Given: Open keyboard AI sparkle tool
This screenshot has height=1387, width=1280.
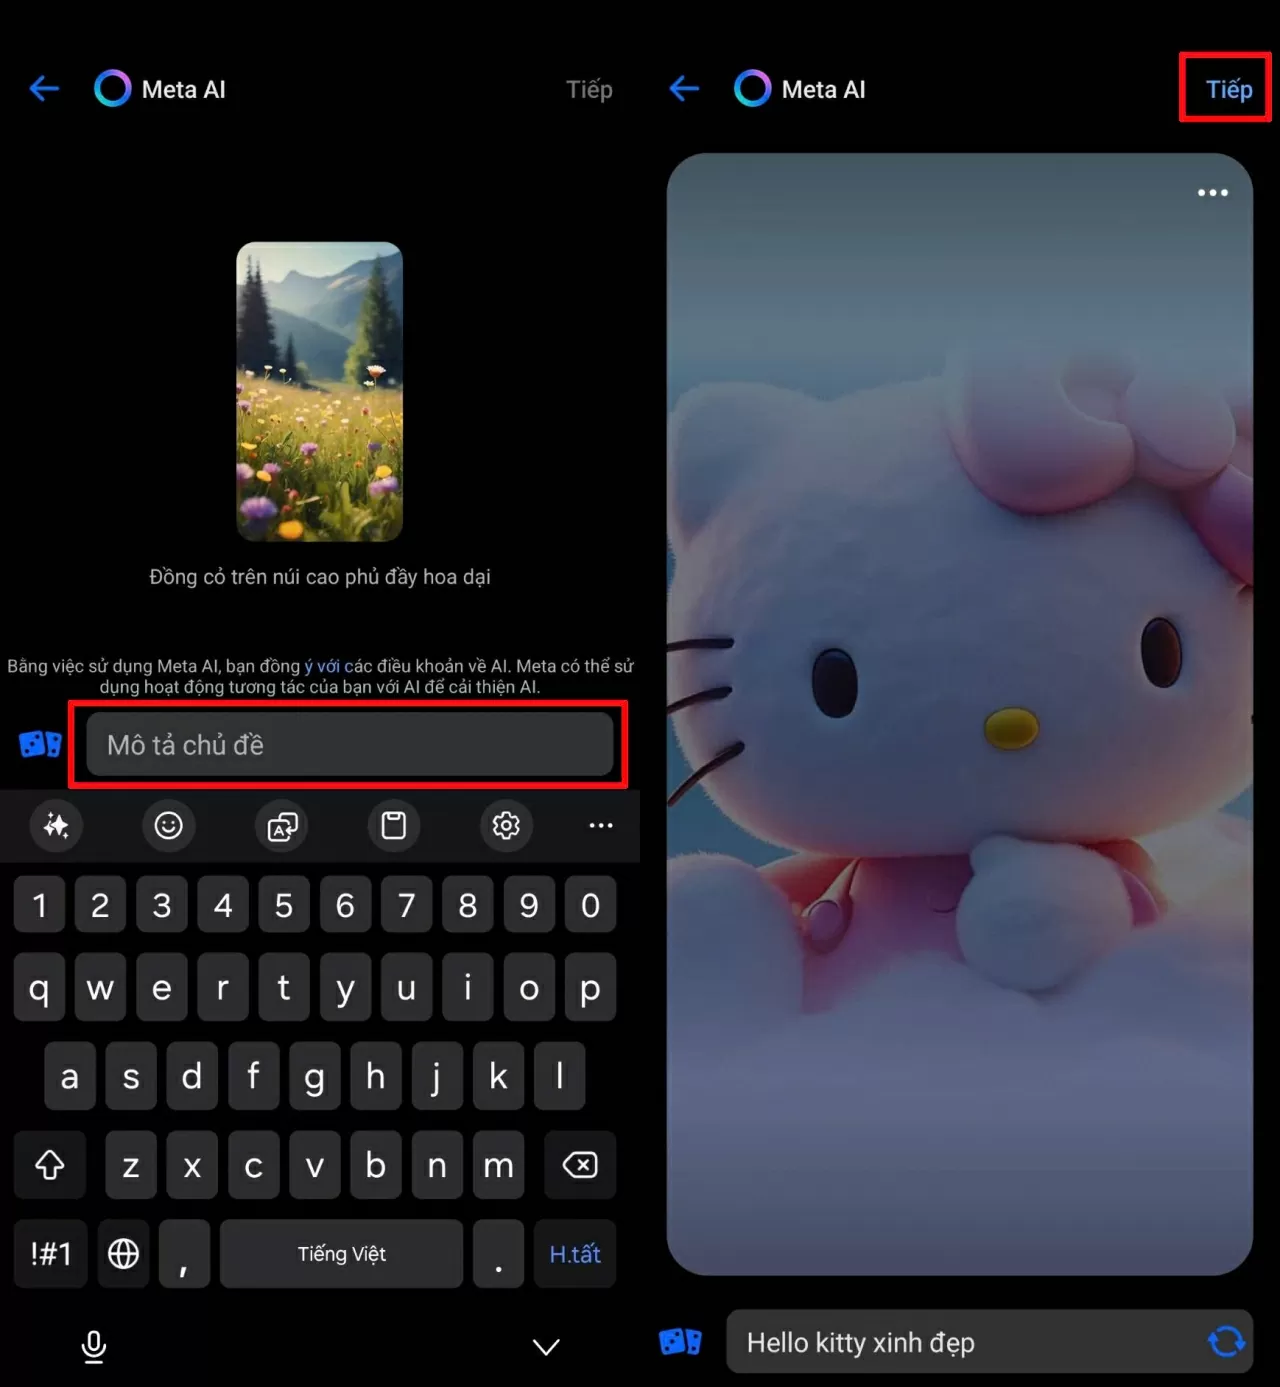Looking at the screenshot, I should pos(56,825).
